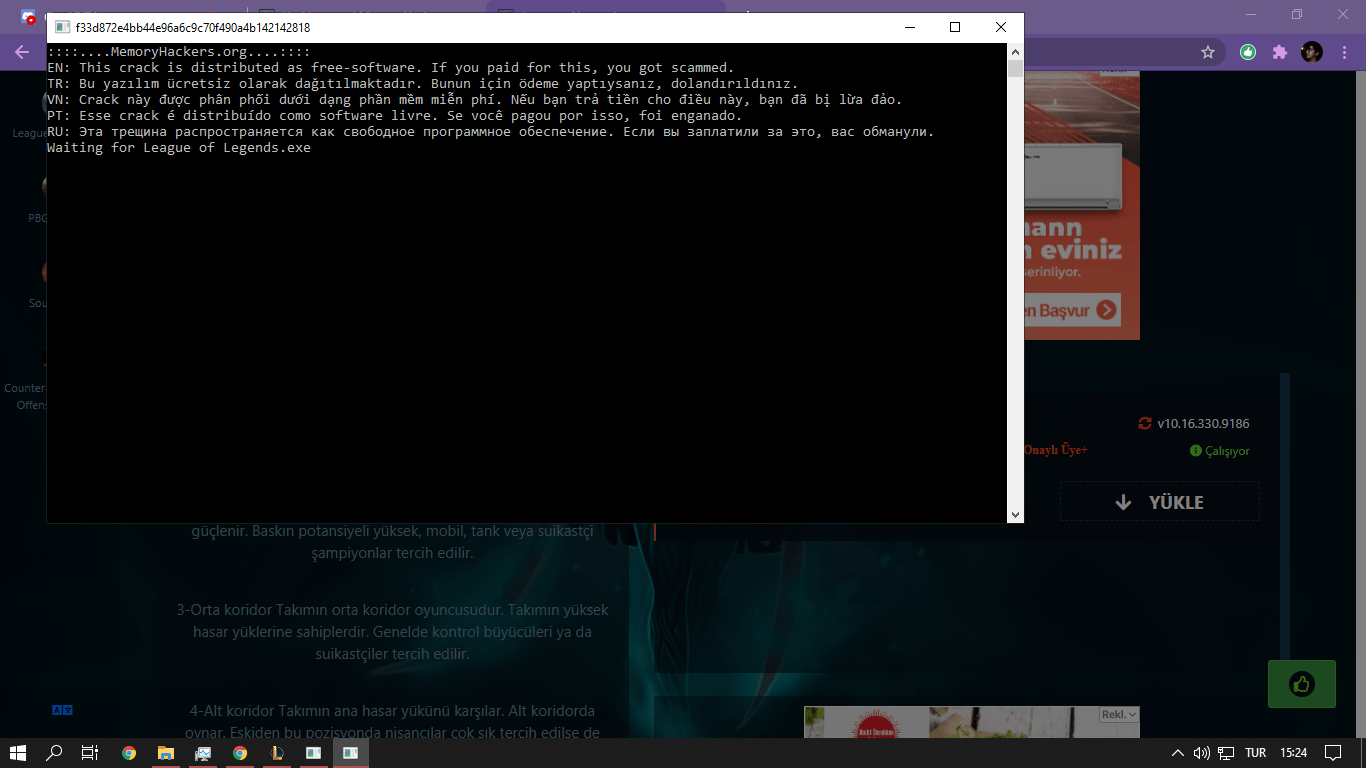Click the Onaylı Üye+ link
This screenshot has width=1366, height=768.
point(1056,450)
